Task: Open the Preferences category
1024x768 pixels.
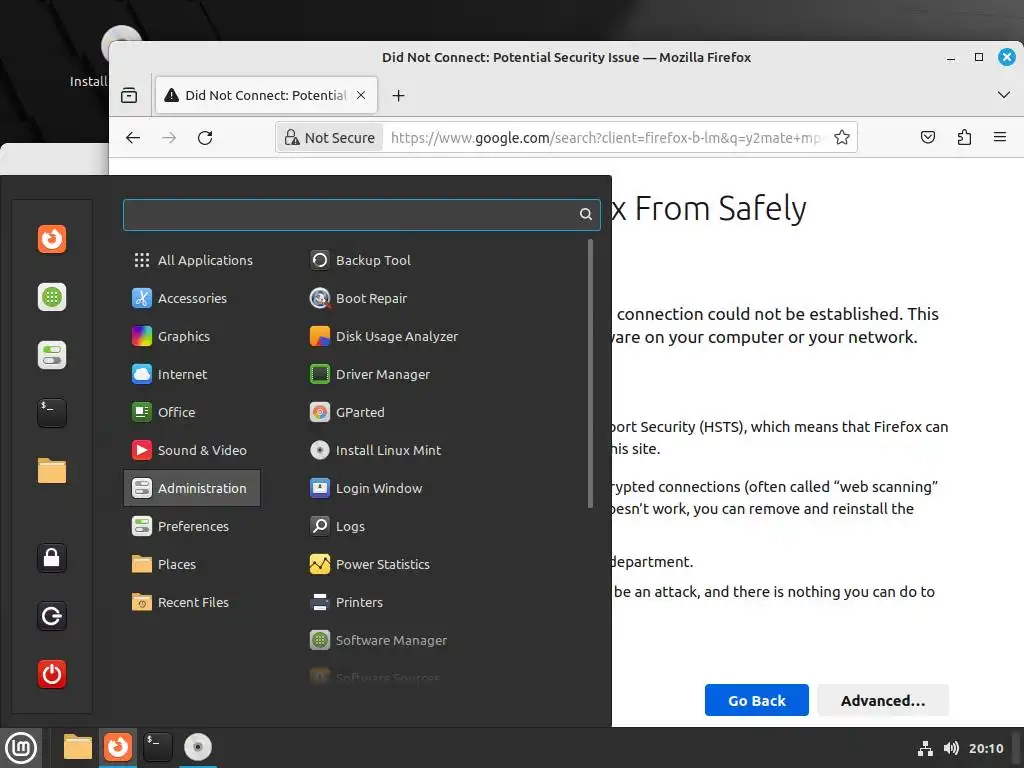Action: point(192,526)
